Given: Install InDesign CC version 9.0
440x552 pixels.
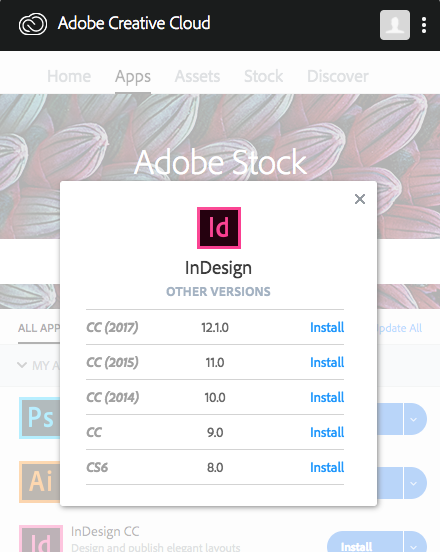Looking at the screenshot, I should coord(327,432).
